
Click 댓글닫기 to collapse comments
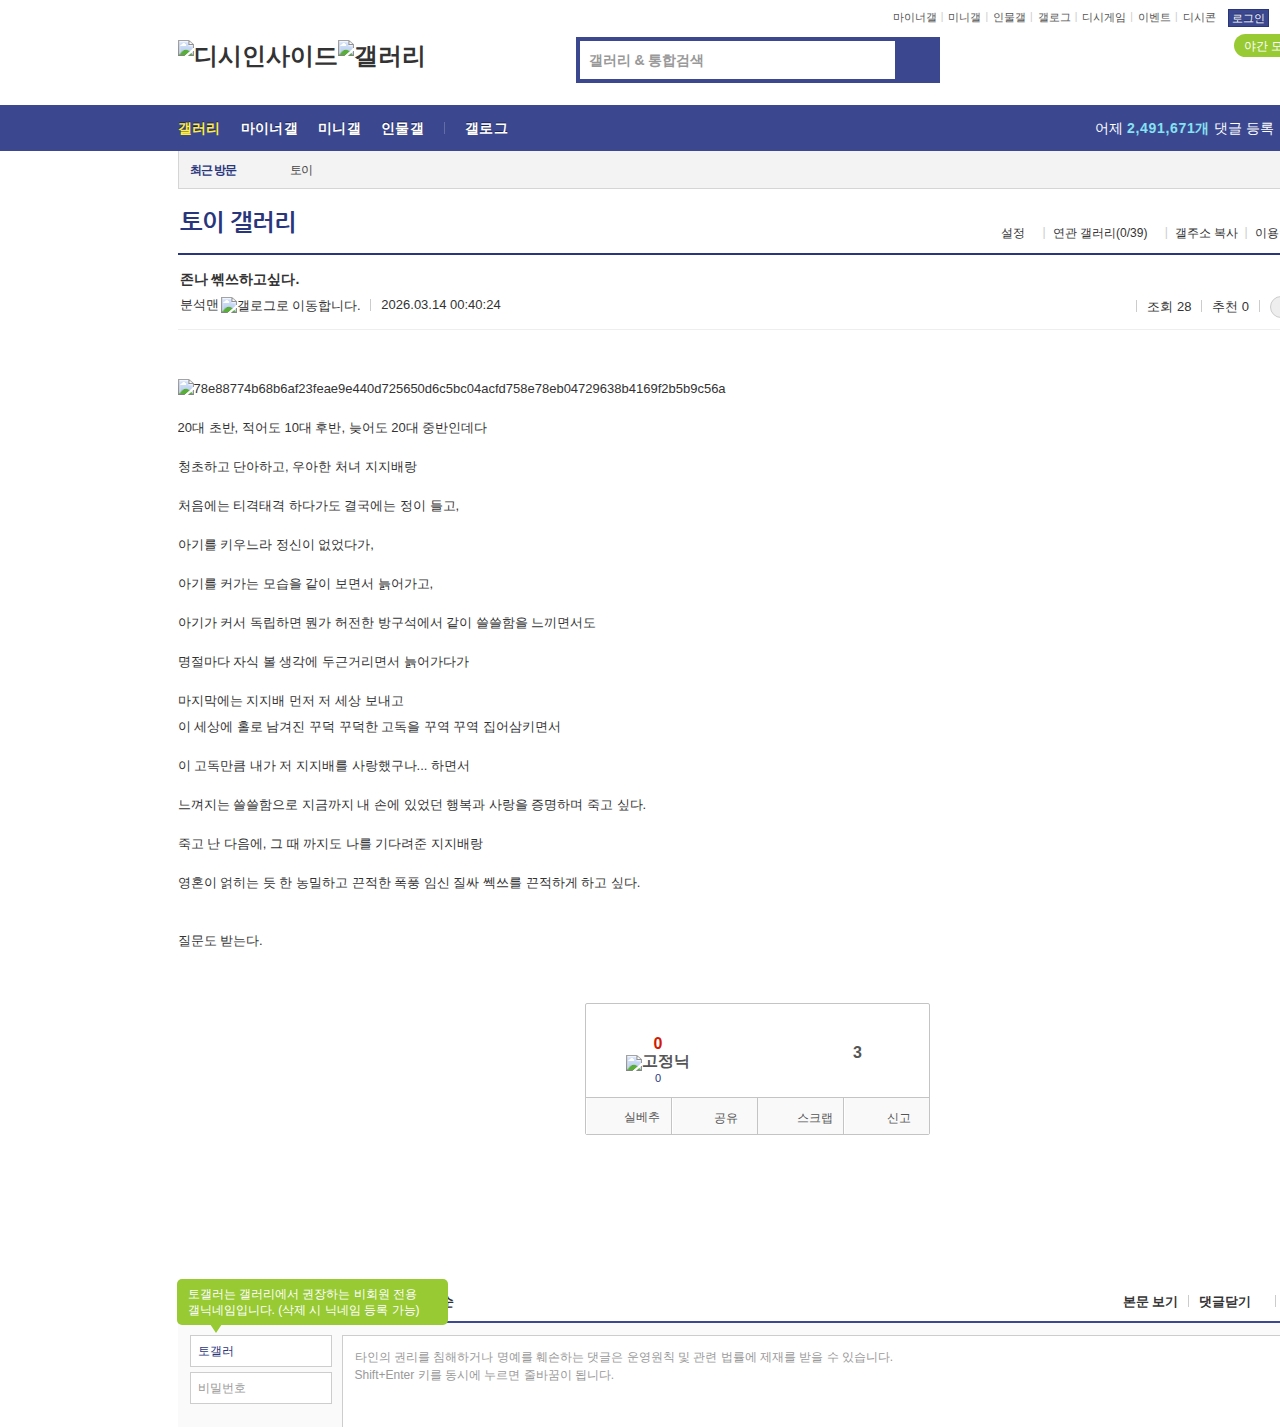1225,1302
